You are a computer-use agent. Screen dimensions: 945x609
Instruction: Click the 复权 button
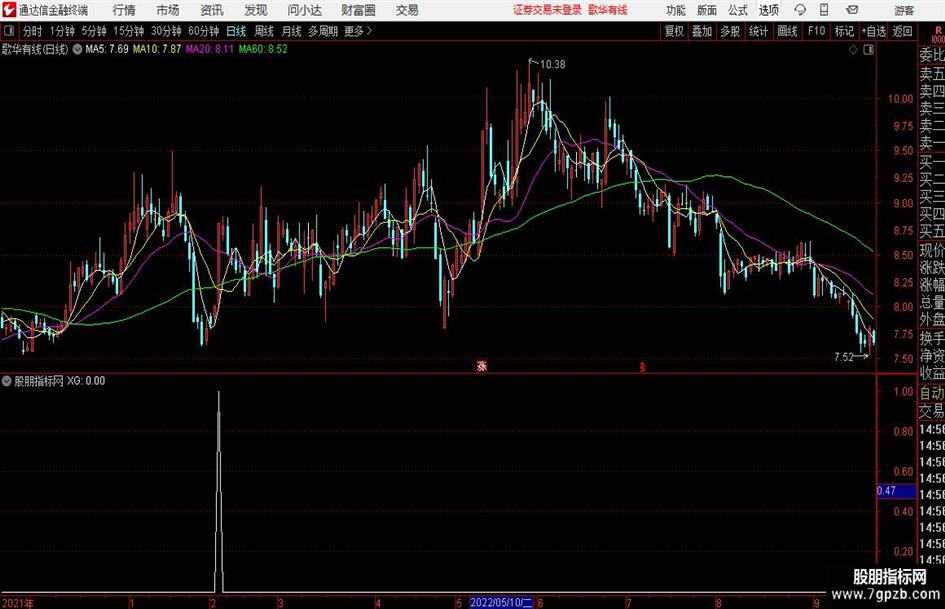pyautogui.click(x=674, y=31)
